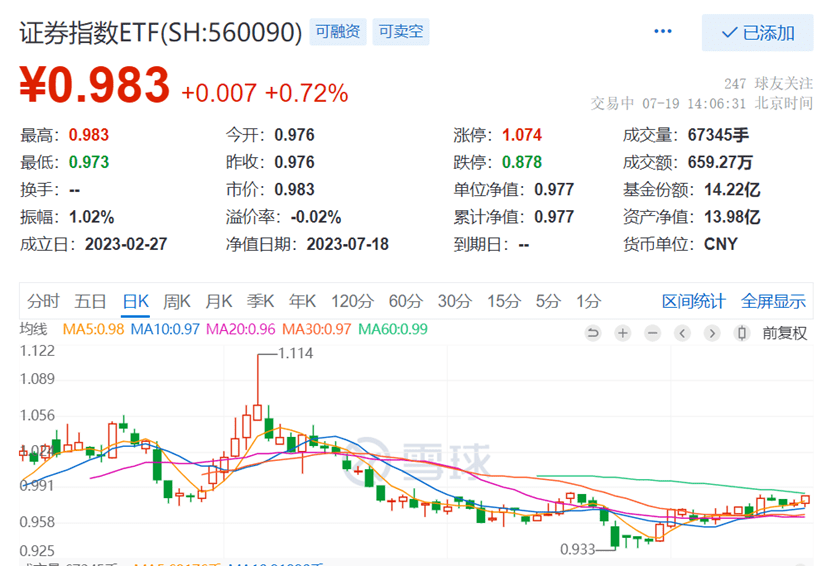This screenshot has width=831, height=566.
Task: Select the 年K chart tab
Action: click(x=302, y=301)
